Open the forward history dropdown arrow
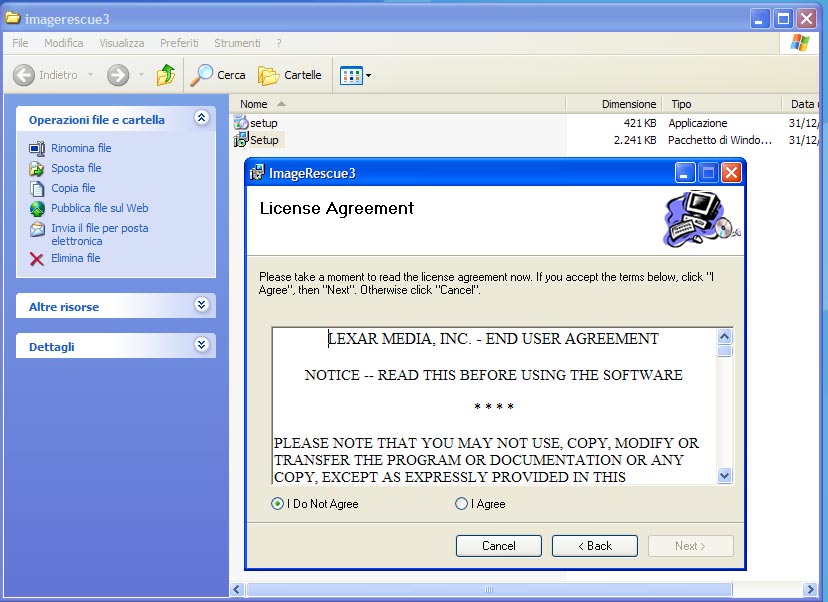The width and height of the screenshot is (828, 602). pos(141,75)
